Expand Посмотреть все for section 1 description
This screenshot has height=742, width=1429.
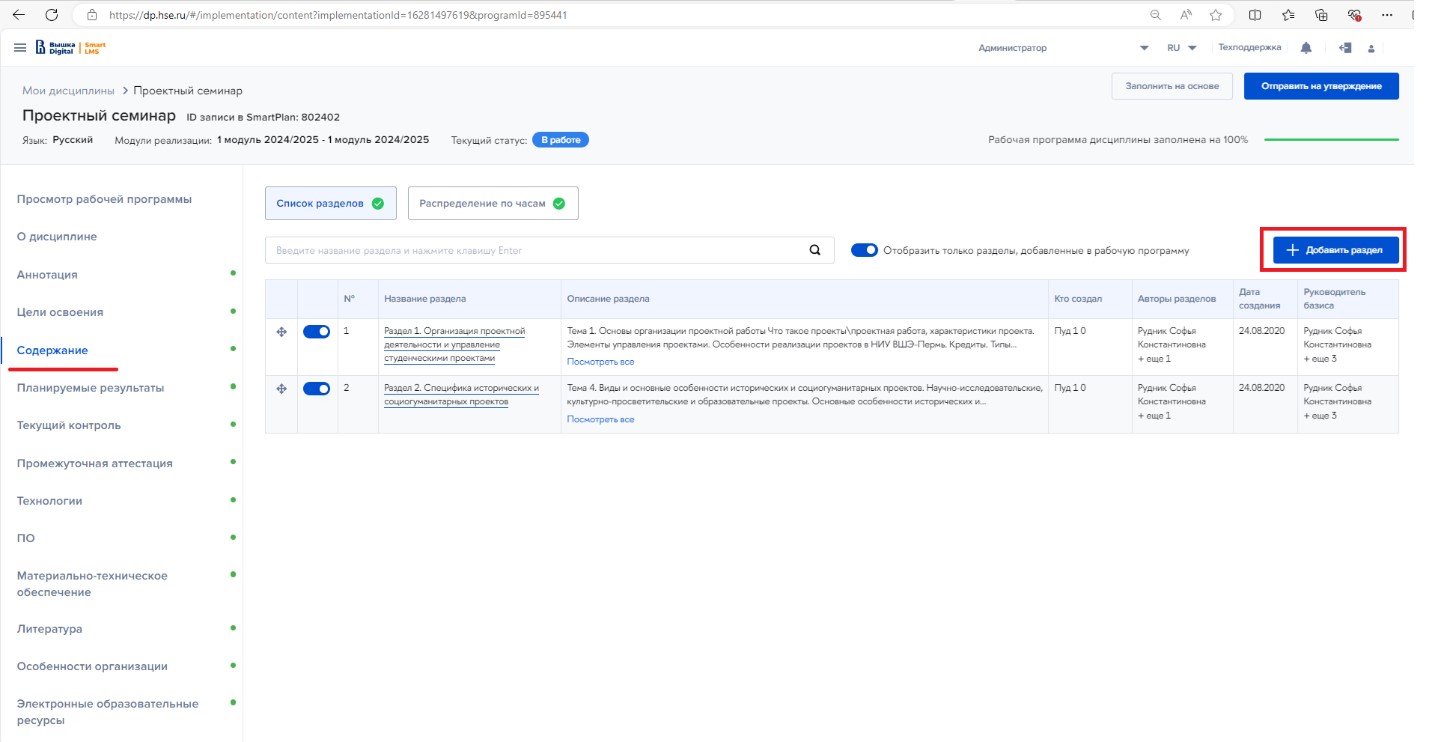point(600,362)
